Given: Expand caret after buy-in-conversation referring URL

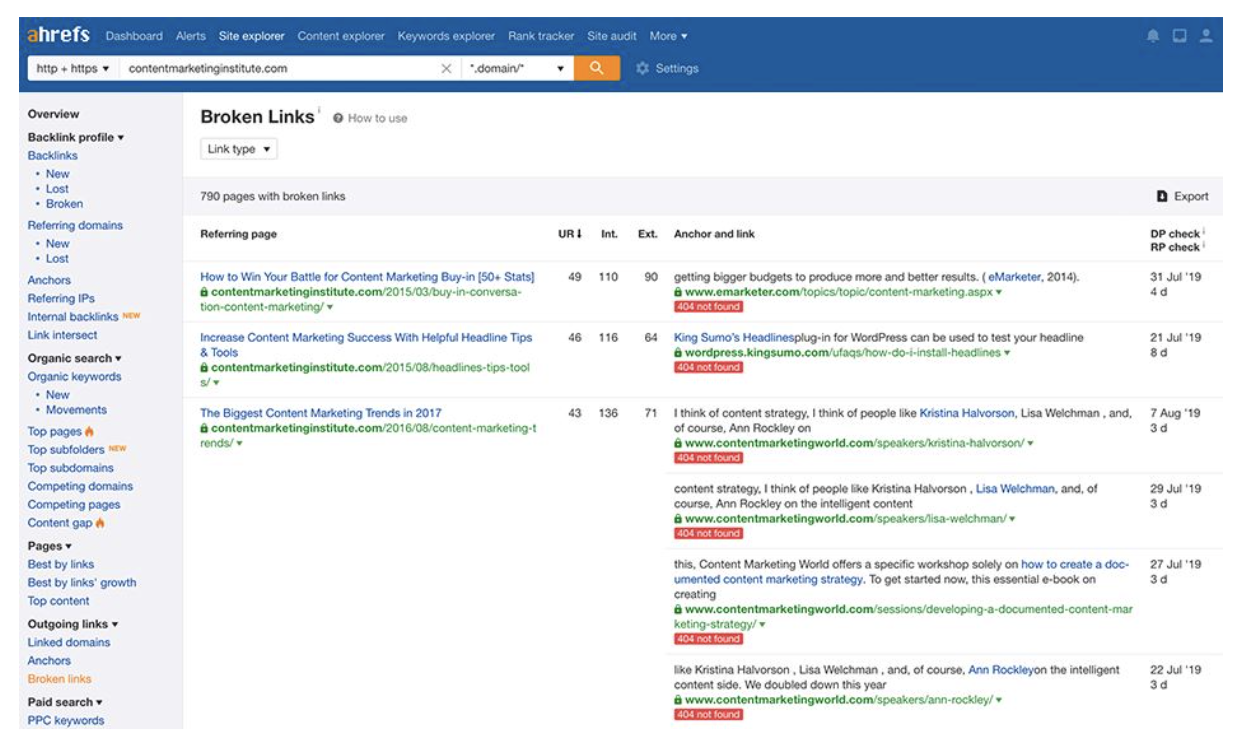Looking at the screenshot, I should (330, 308).
